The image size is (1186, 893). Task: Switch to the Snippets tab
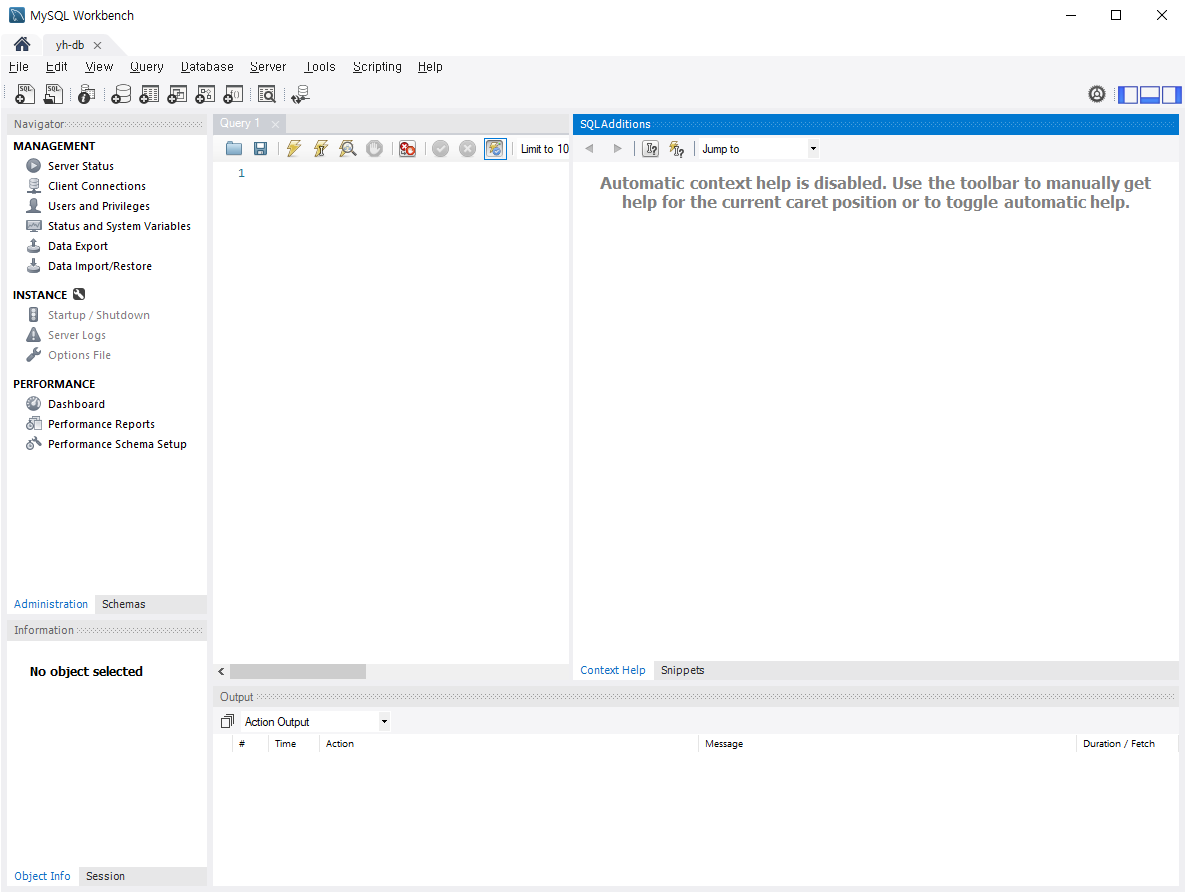pos(683,670)
